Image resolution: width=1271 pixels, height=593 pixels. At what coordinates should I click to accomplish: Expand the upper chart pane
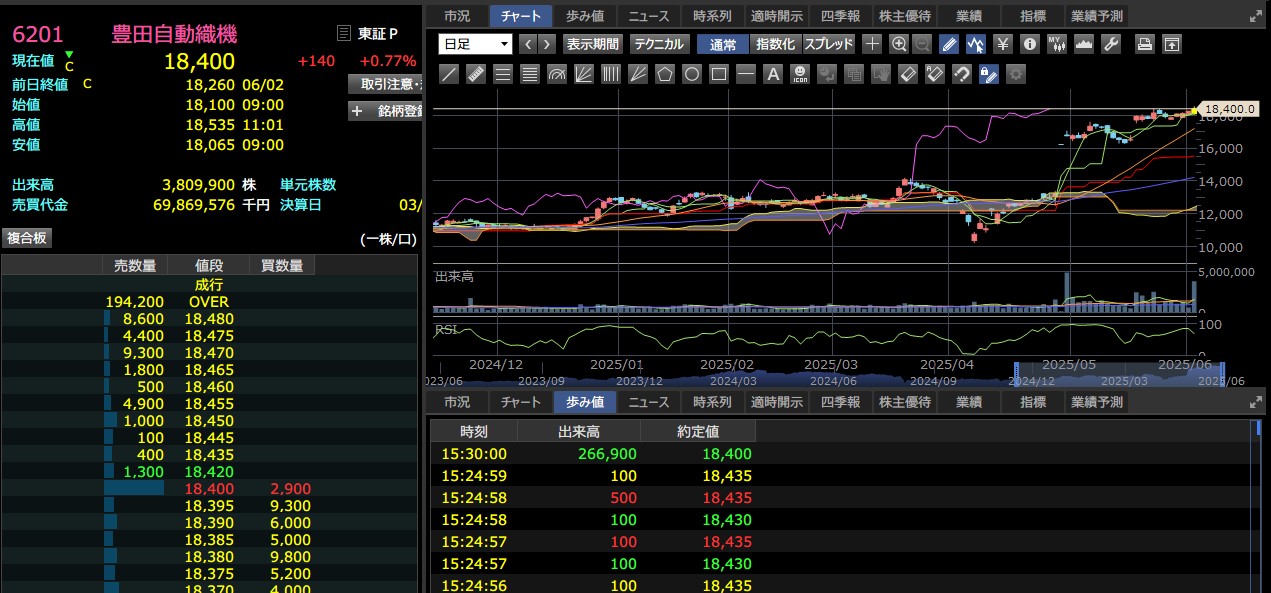1256,16
